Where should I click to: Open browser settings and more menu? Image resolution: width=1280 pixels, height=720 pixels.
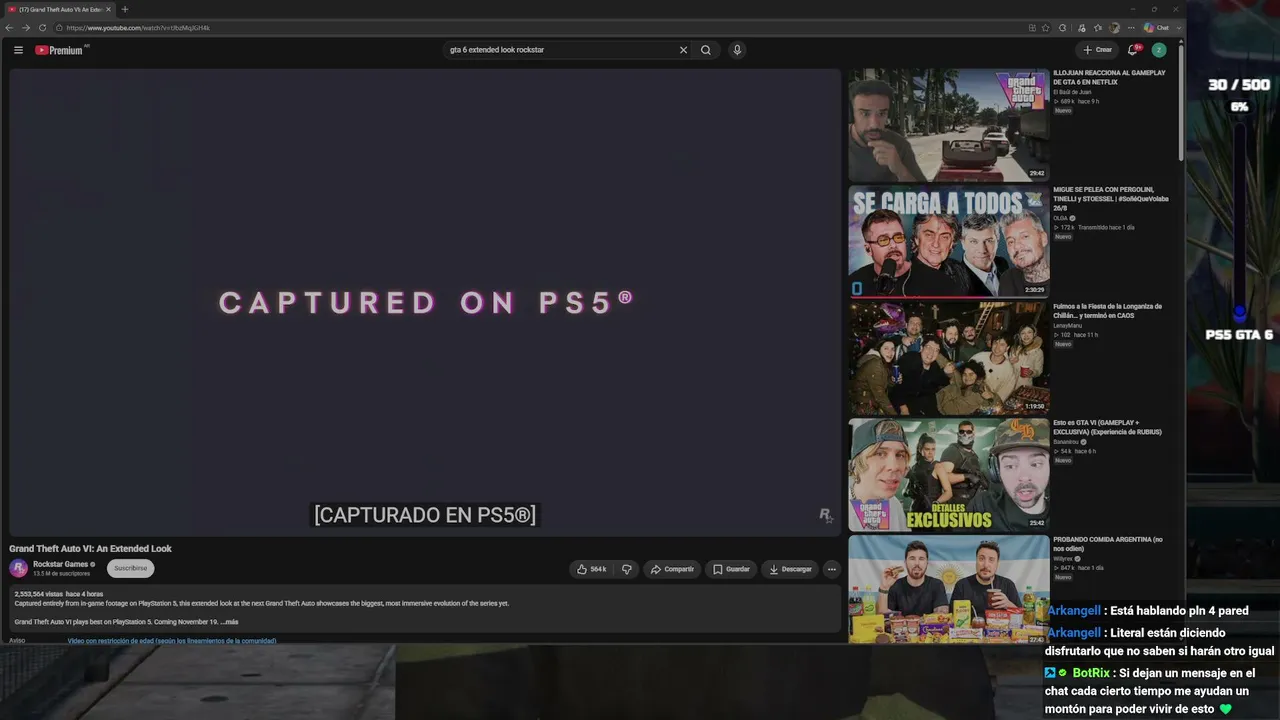(1131, 28)
